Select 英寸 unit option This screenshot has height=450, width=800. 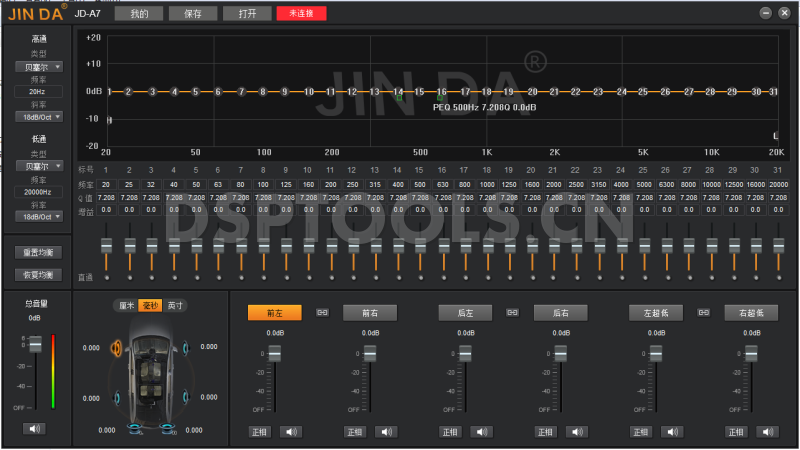[x=175, y=305]
